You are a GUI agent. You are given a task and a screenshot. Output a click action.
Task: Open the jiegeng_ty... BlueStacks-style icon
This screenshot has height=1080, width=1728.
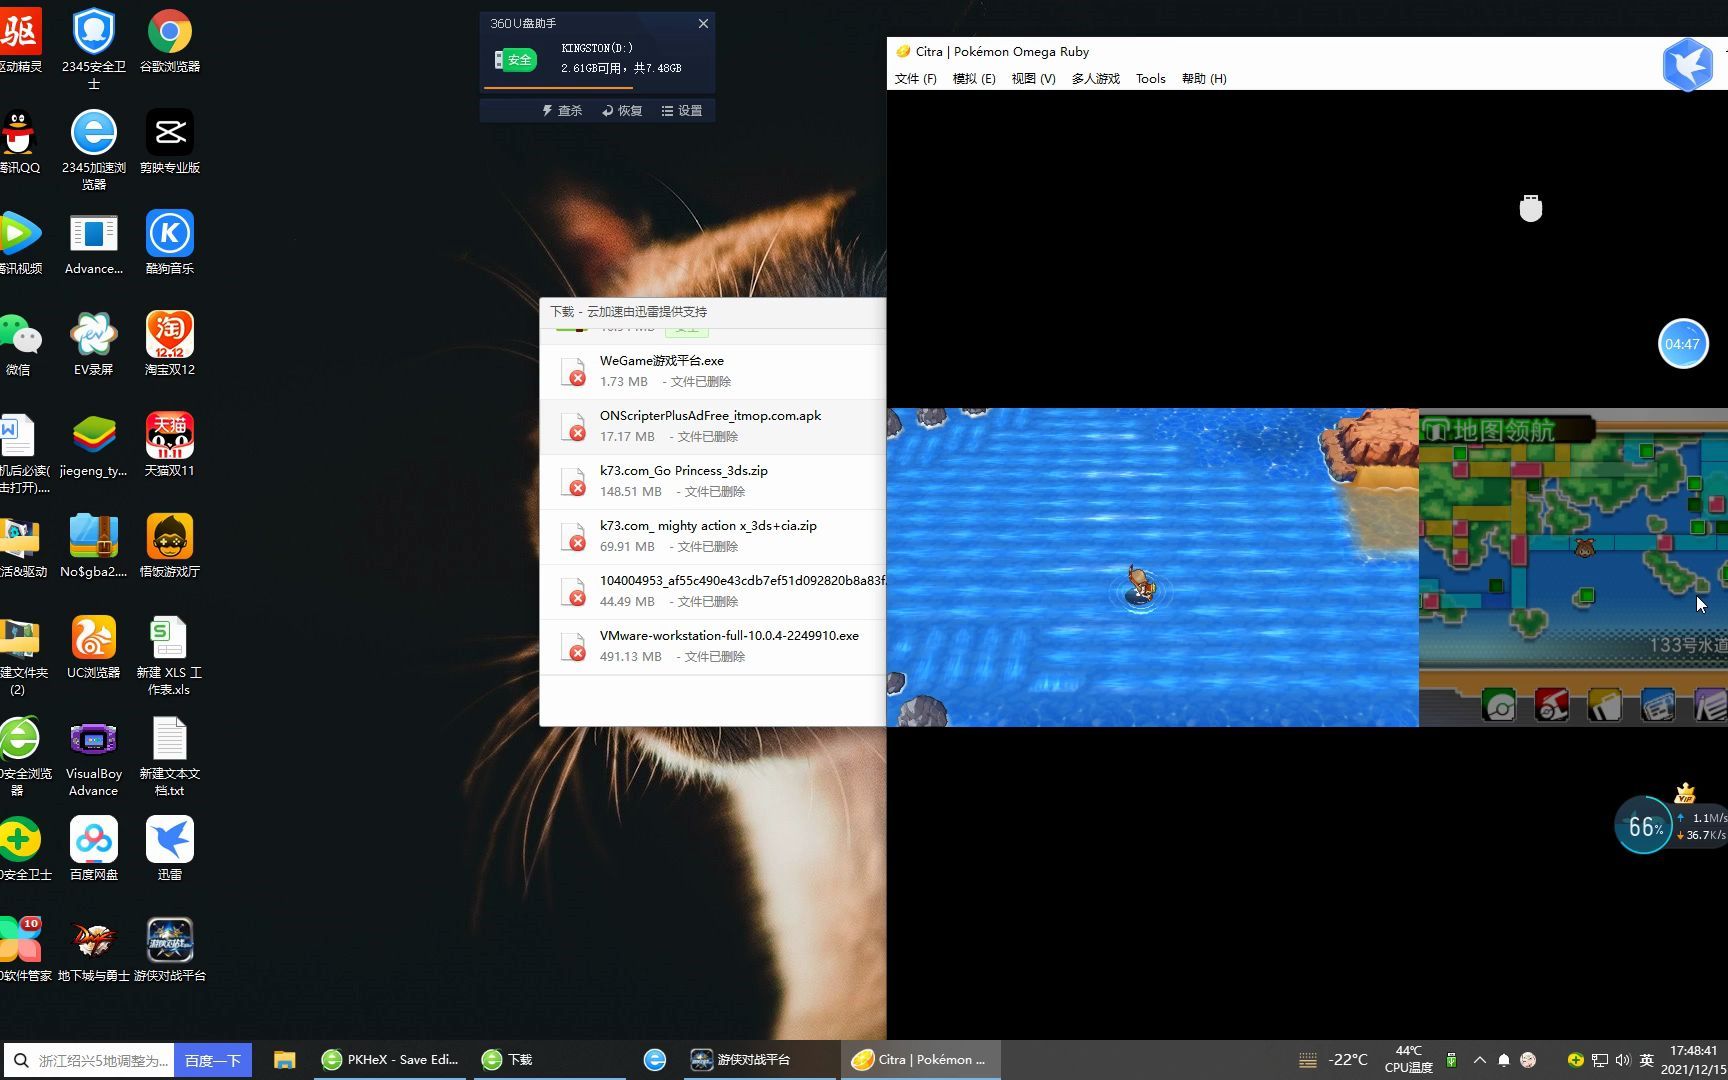(94, 445)
